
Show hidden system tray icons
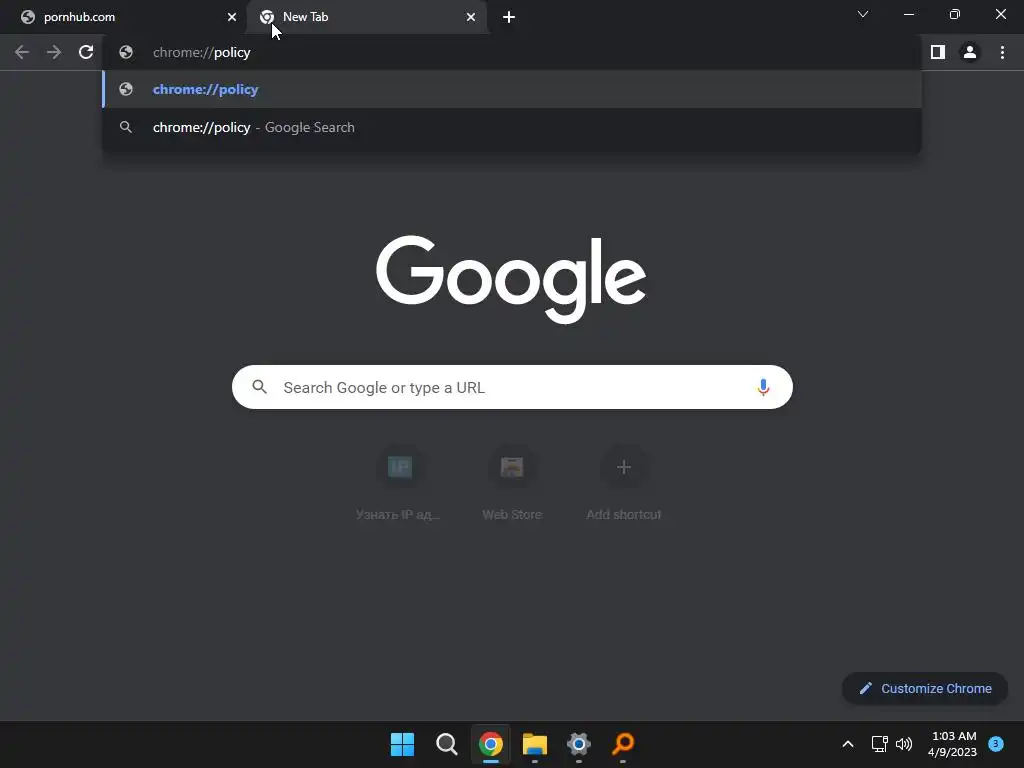[848, 744]
